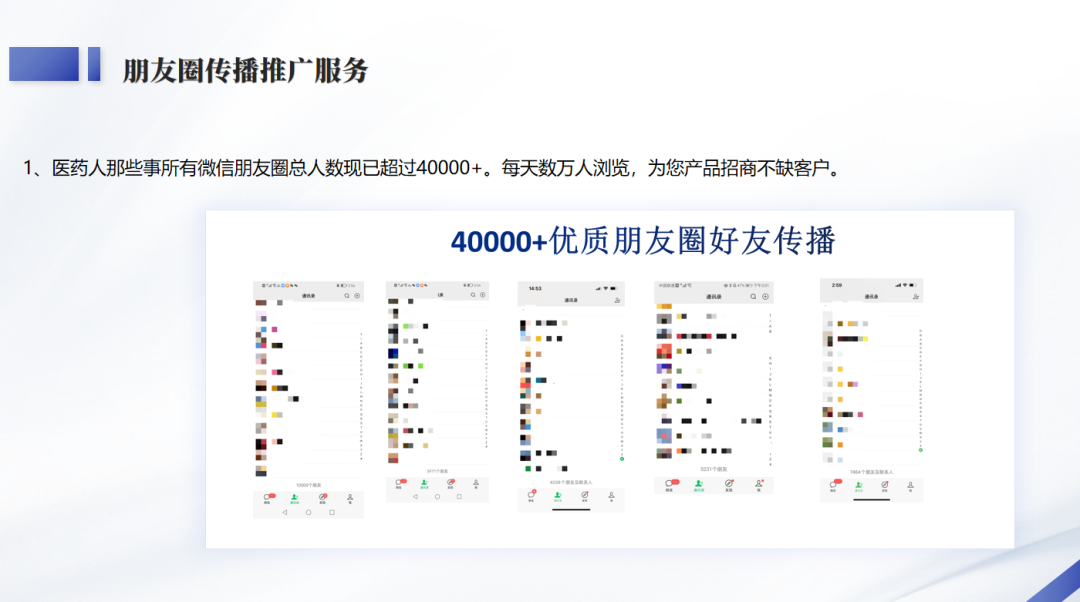Open the Me profile icon on the bottom bar

pyautogui.click(x=350, y=496)
